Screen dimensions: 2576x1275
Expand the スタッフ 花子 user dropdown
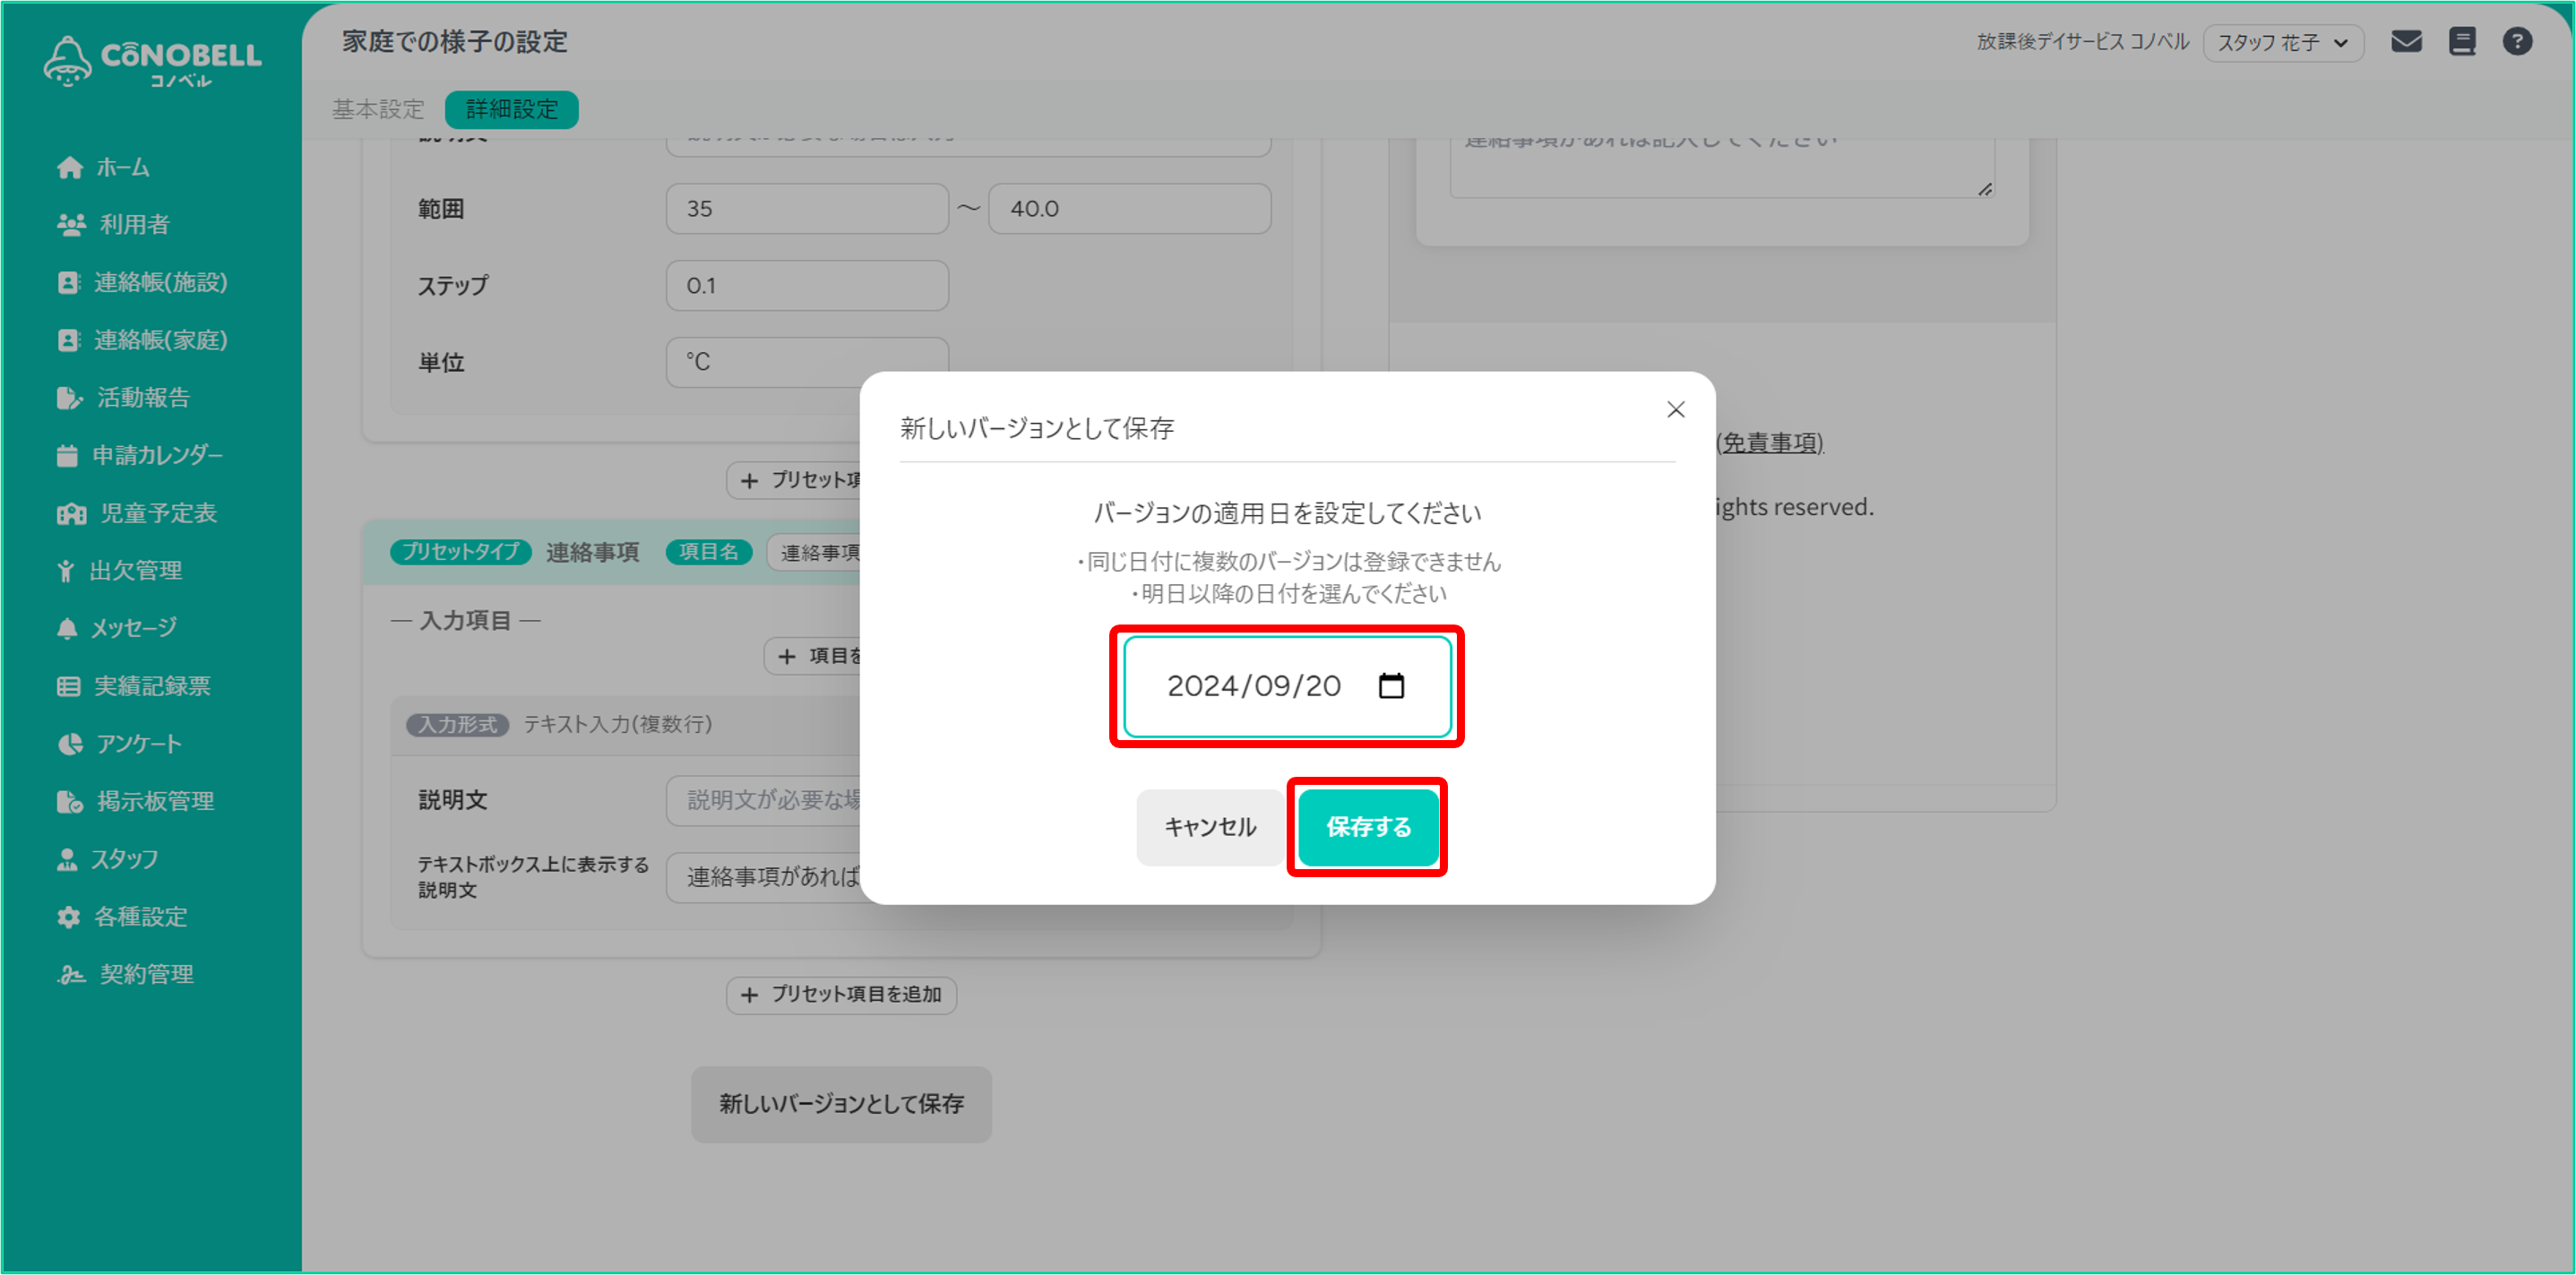2283,43
